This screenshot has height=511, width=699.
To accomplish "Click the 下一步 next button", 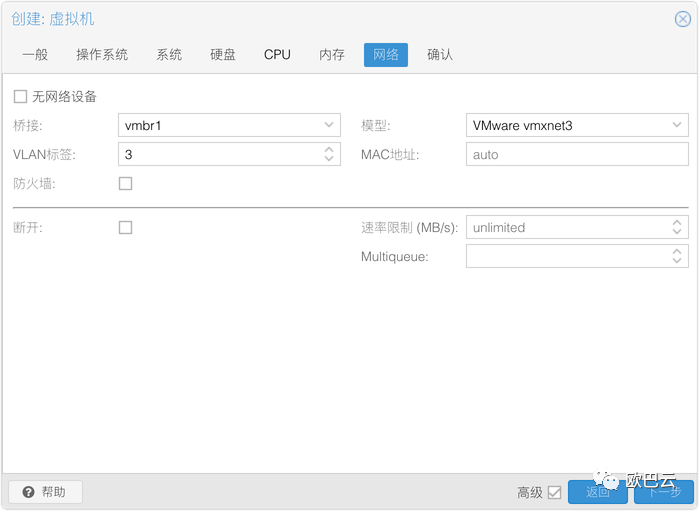I will pos(664,492).
